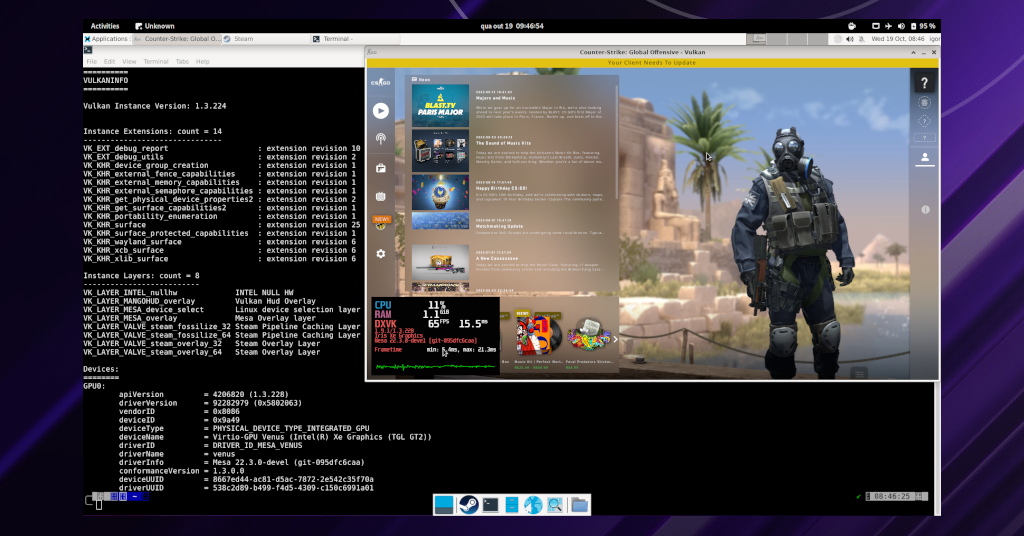Launch Steam from the bottom dock
Image resolution: width=1024 pixels, height=536 pixels.
(x=467, y=505)
